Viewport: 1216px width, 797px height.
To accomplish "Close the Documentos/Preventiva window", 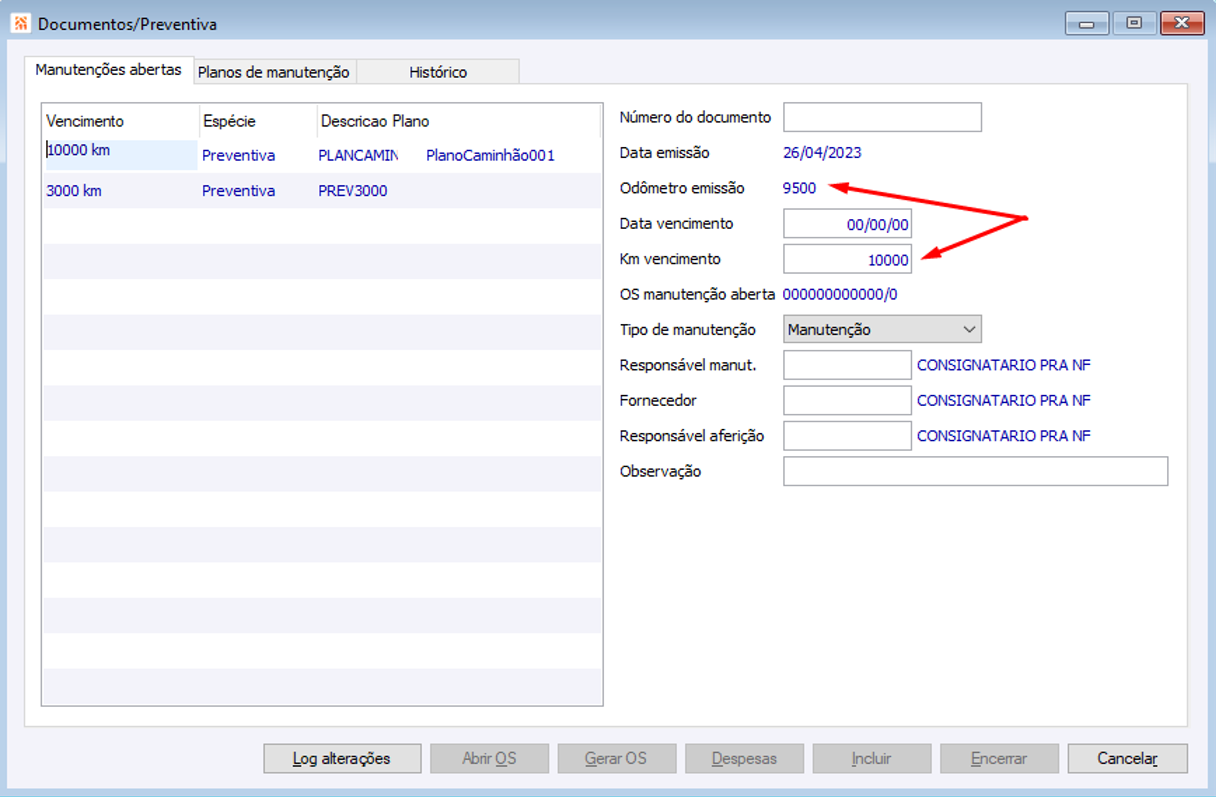I will [1181, 23].
